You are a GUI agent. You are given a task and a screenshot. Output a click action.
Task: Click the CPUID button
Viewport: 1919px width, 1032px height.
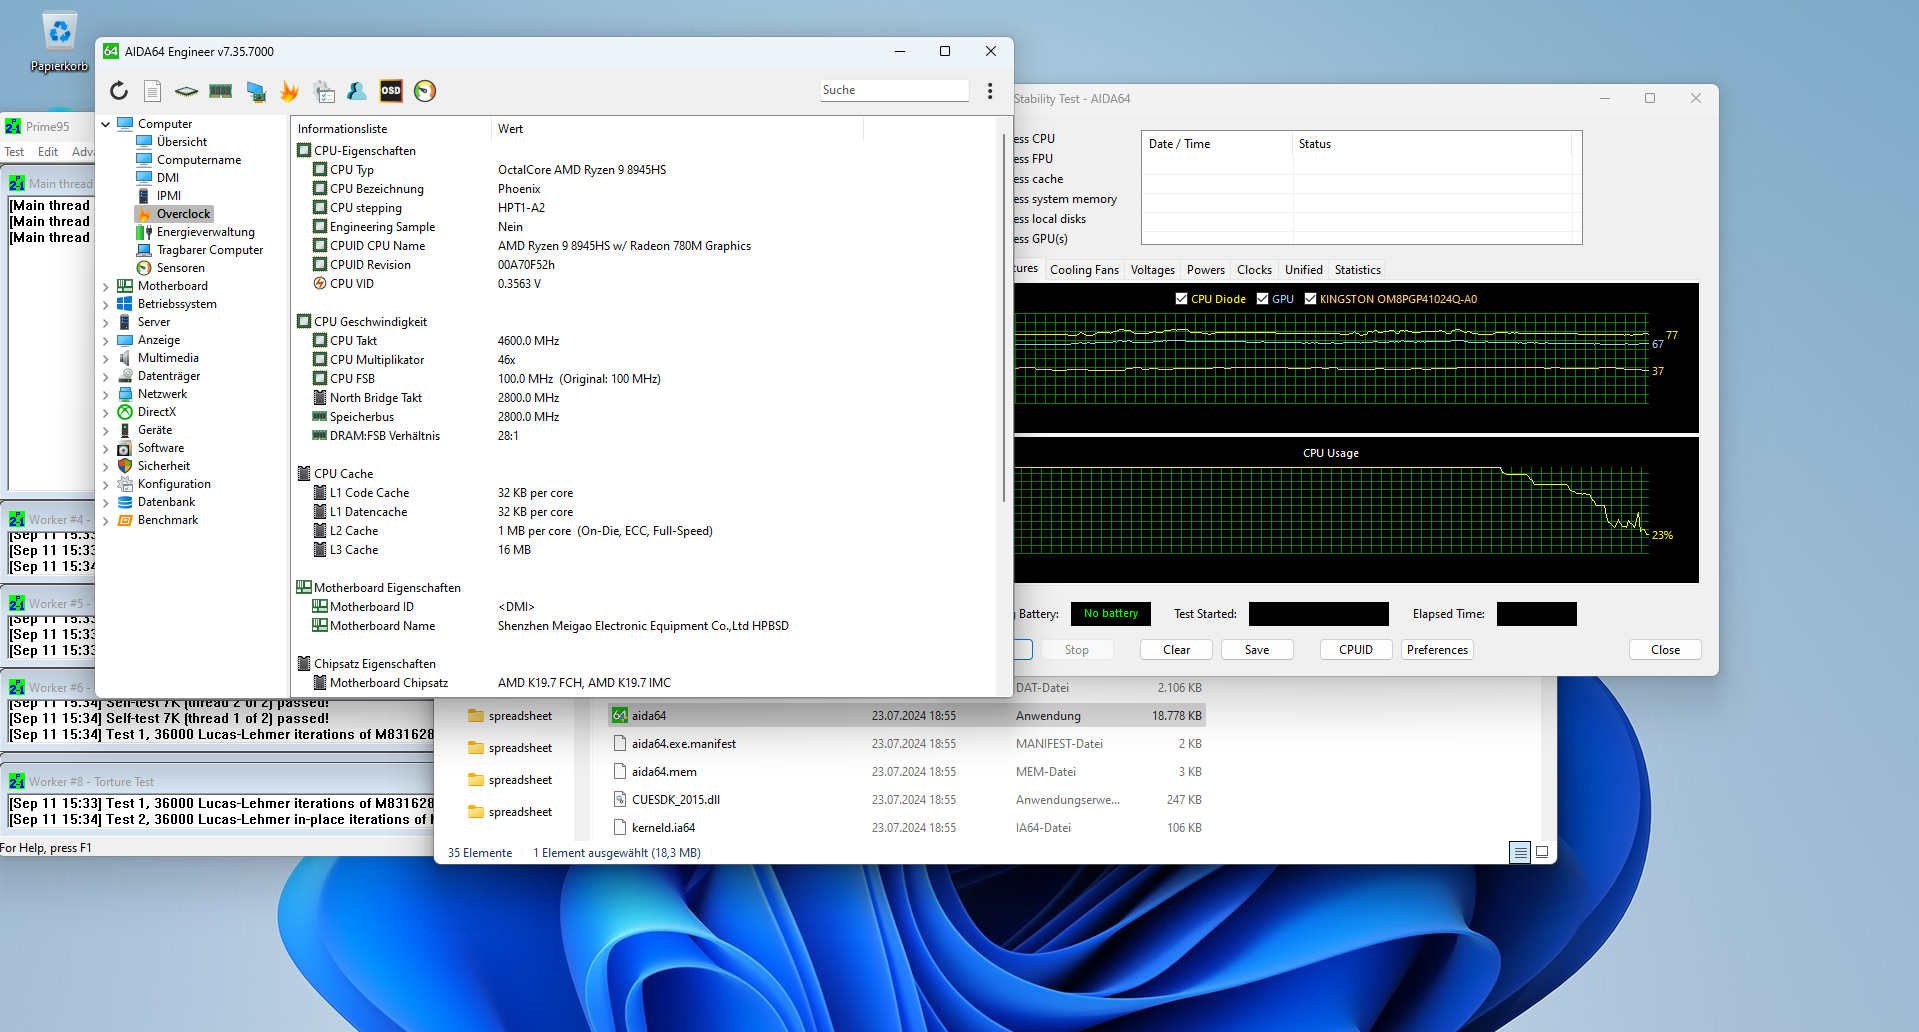click(1355, 650)
